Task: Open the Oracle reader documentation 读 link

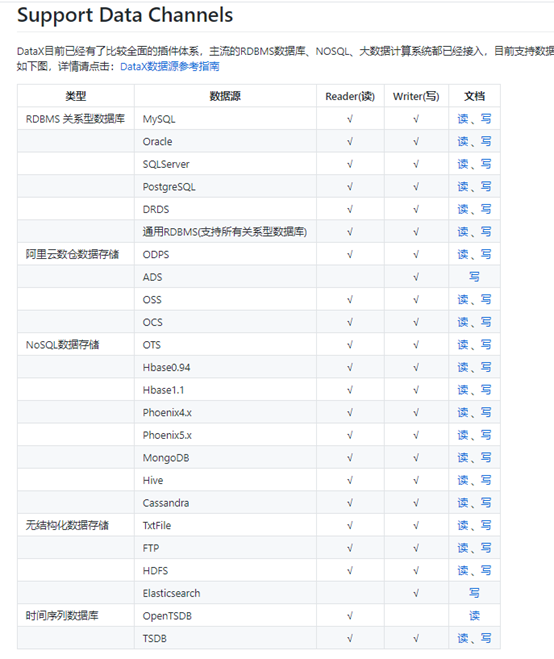Action: 463,141
